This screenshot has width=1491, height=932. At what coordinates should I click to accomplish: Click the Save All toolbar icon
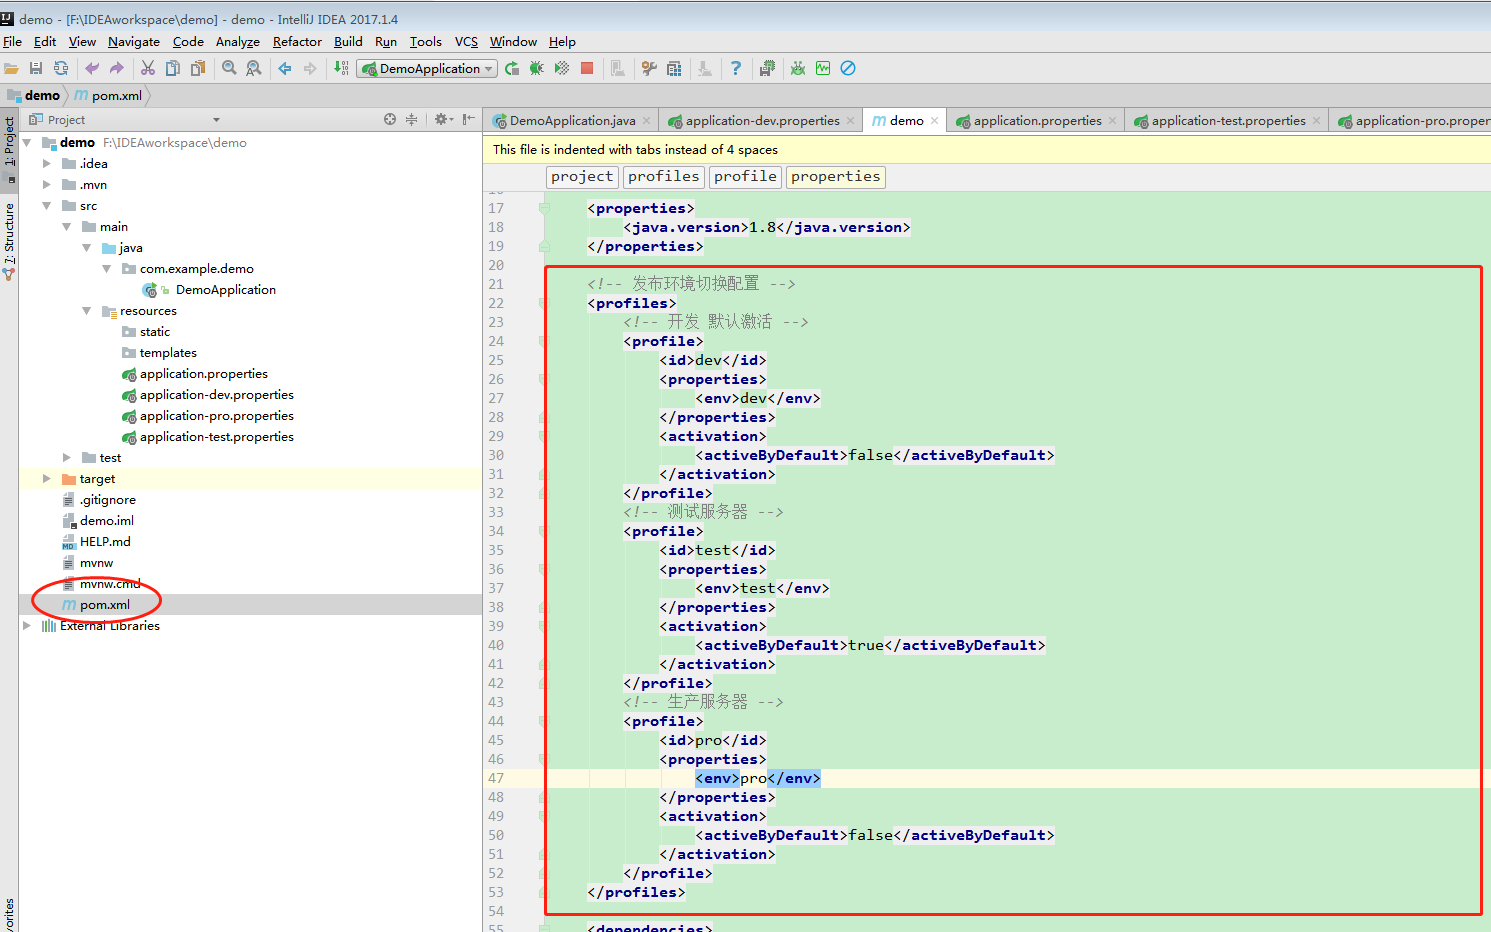pyautogui.click(x=36, y=68)
